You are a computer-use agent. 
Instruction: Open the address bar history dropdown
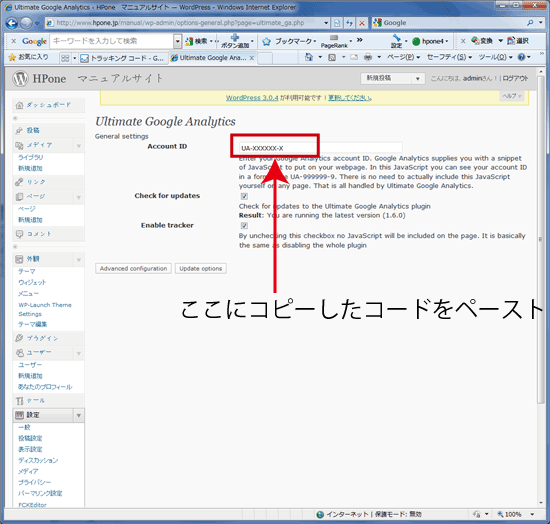click(x=326, y=23)
